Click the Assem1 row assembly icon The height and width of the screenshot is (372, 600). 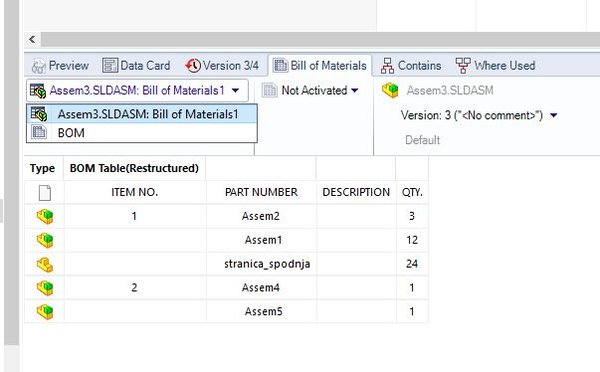click(45, 240)
